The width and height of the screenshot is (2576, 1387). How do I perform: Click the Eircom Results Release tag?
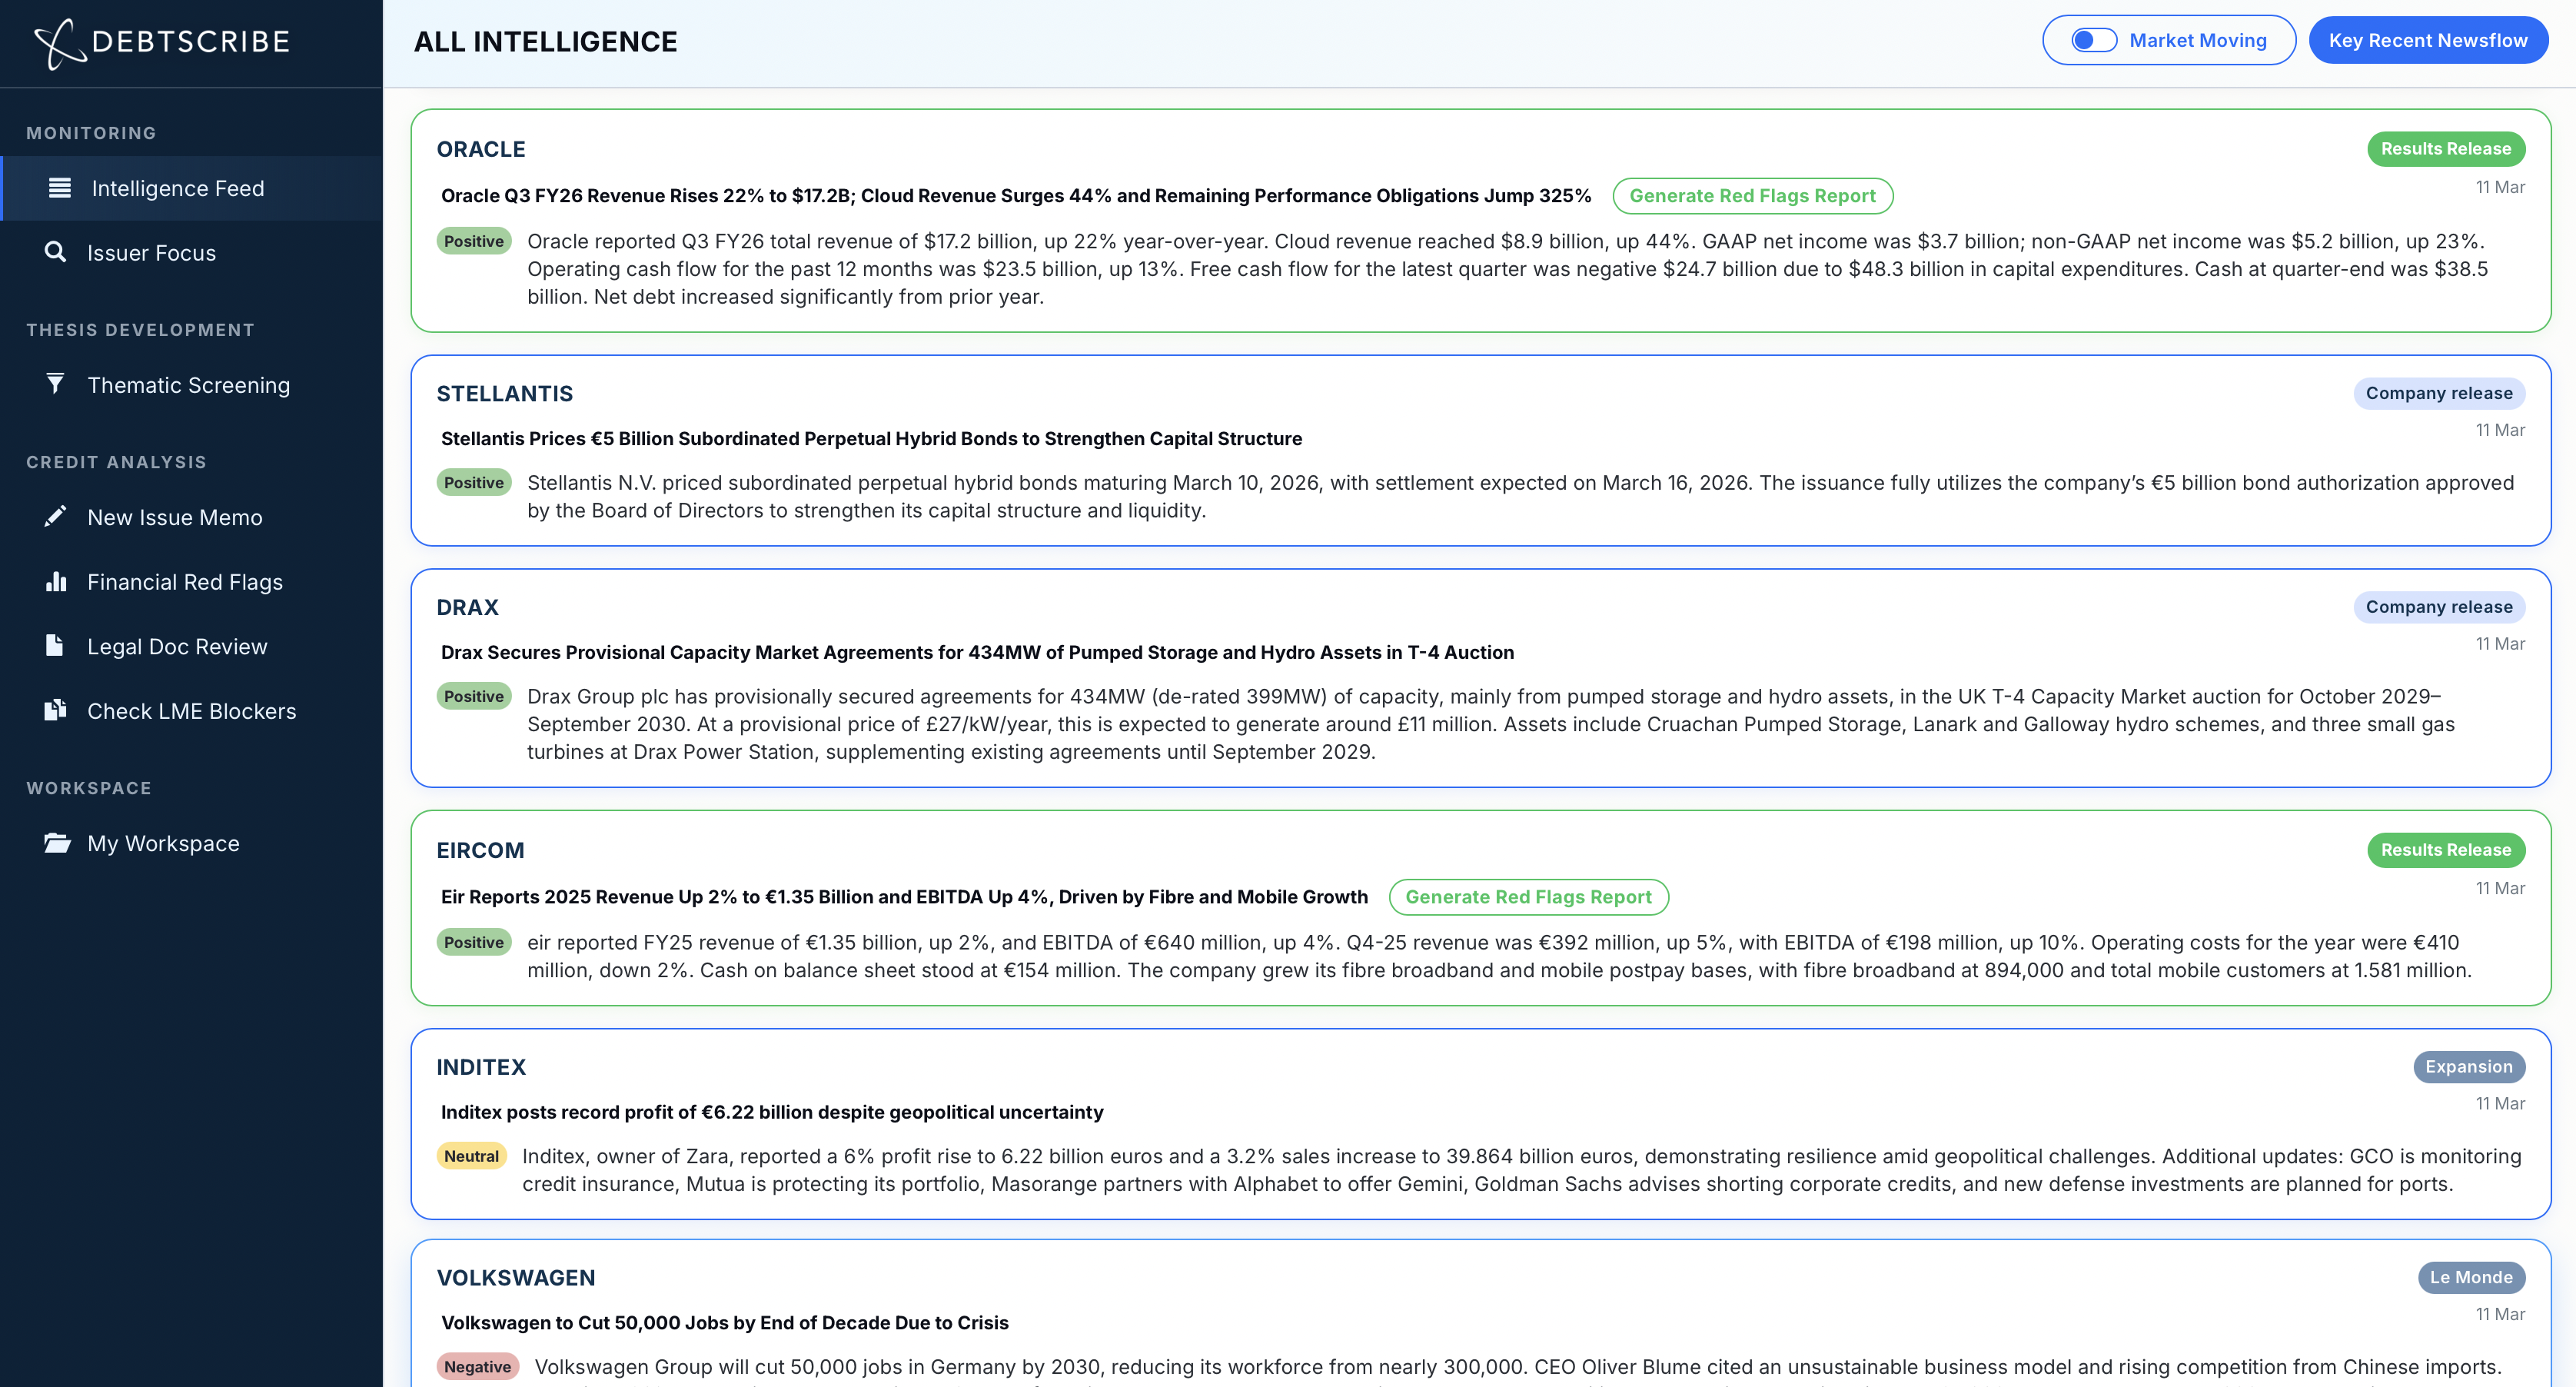tap(2446, 850)
